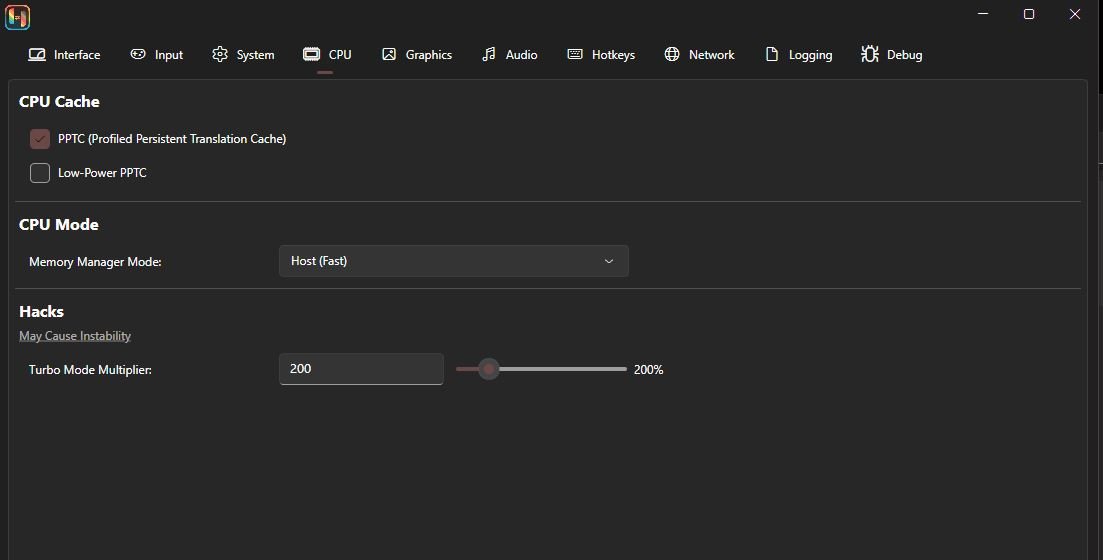Screen dimensions: 1103x560
Task: Click the Turbo Mode Multiplier input field
Action: [361, 369]
